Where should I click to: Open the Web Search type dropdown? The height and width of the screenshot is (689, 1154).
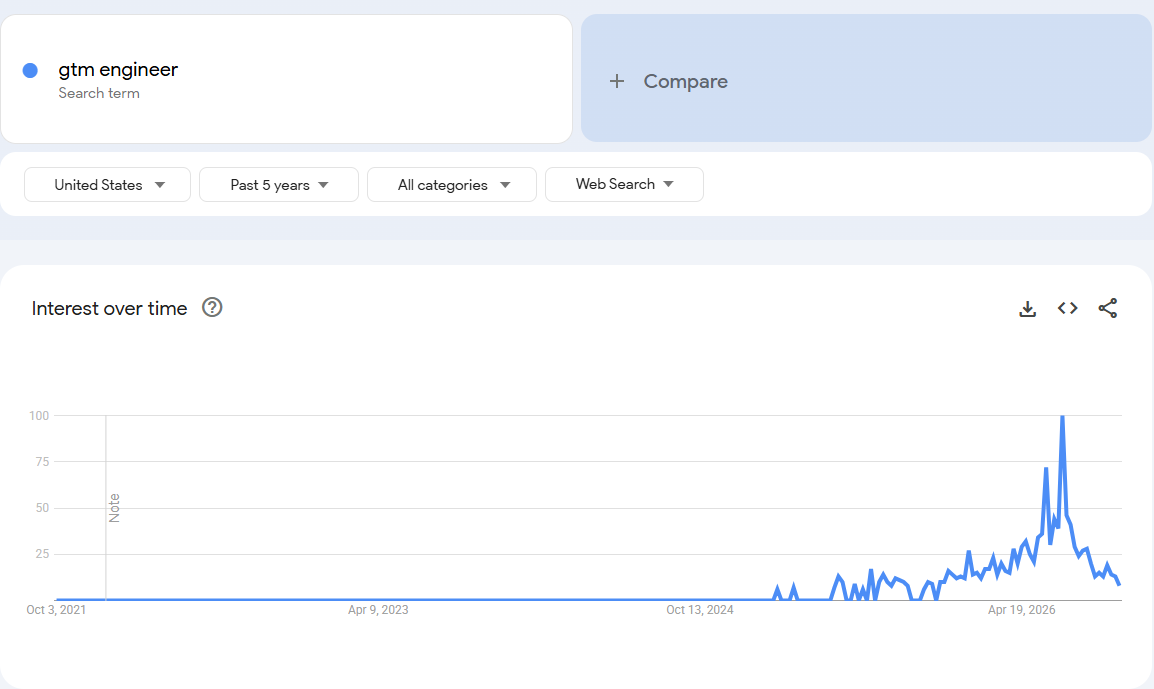click(624, 184)
